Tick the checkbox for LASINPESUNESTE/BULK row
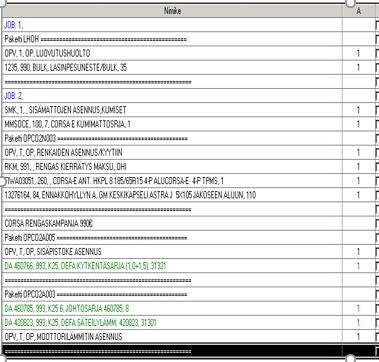 [377, 68]
